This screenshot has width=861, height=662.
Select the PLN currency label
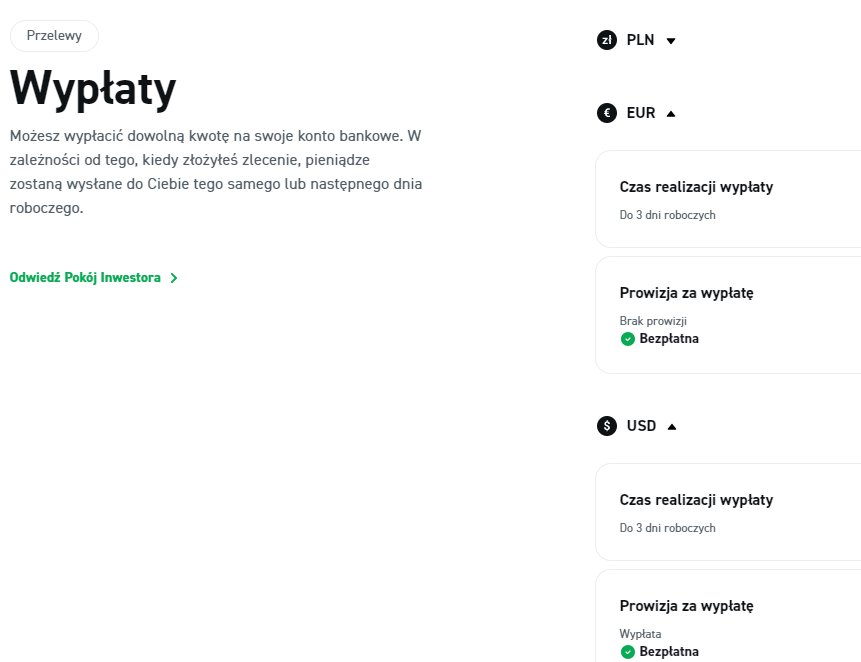640,41
